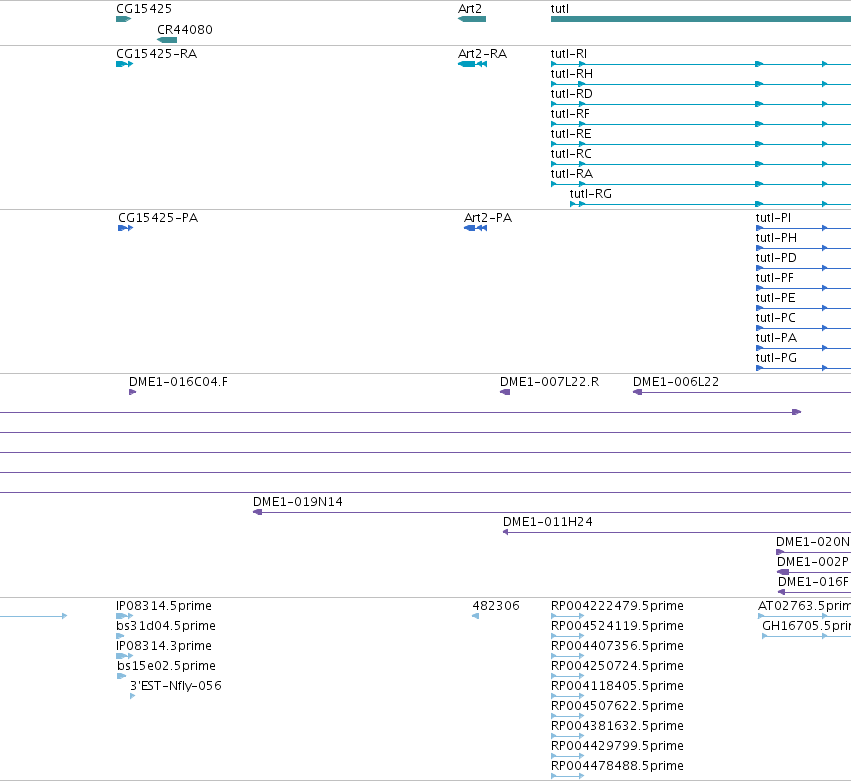Select the RP004429799.5prime EST
851x781 pixels.
click(x=568, y=756)
